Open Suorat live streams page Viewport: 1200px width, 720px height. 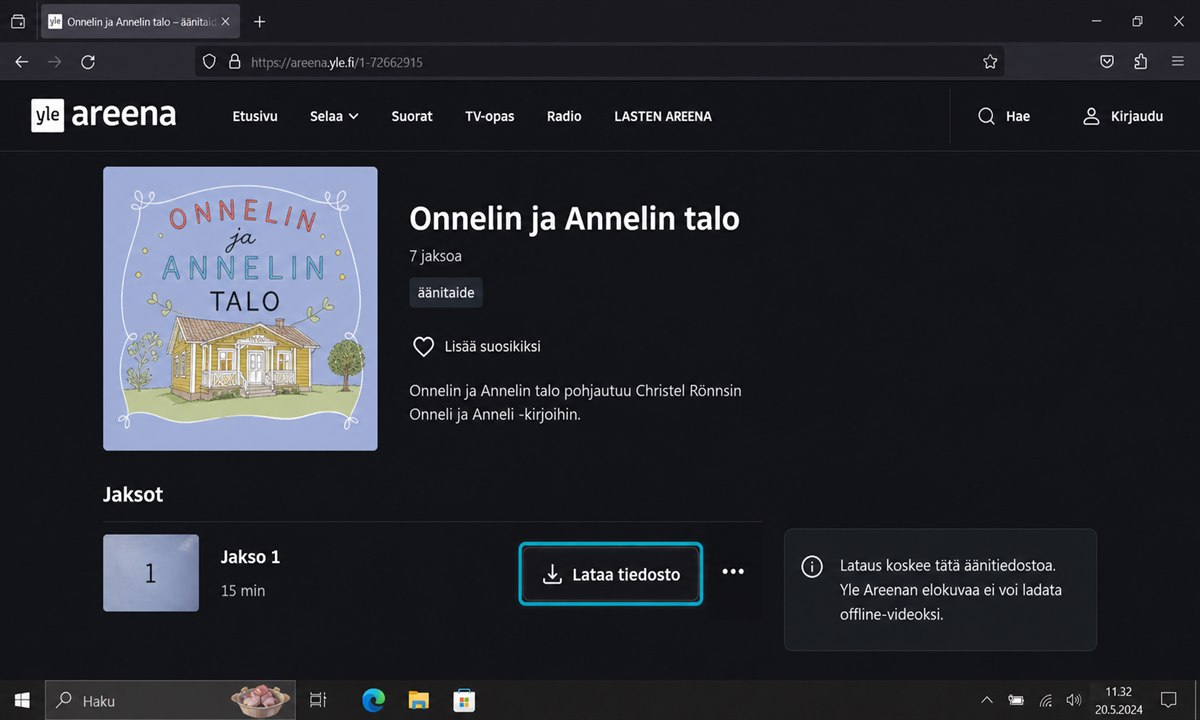tap(412, 116)
